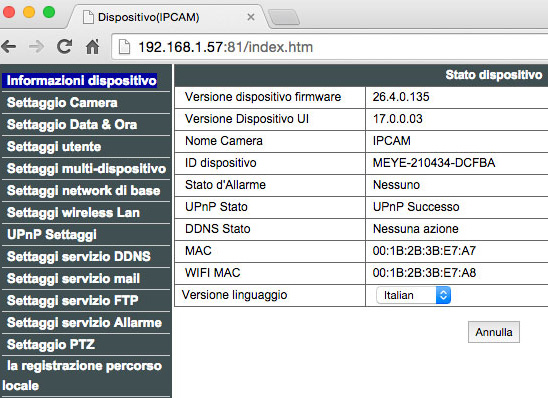
Task: Open Informazioni dispositivo in the sidebar
Action: [x=81, y=80]
